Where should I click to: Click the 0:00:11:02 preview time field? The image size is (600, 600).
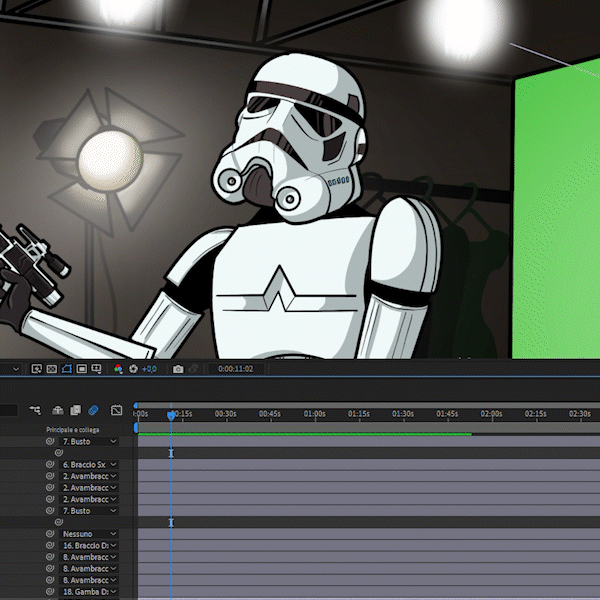click(235, 369)
